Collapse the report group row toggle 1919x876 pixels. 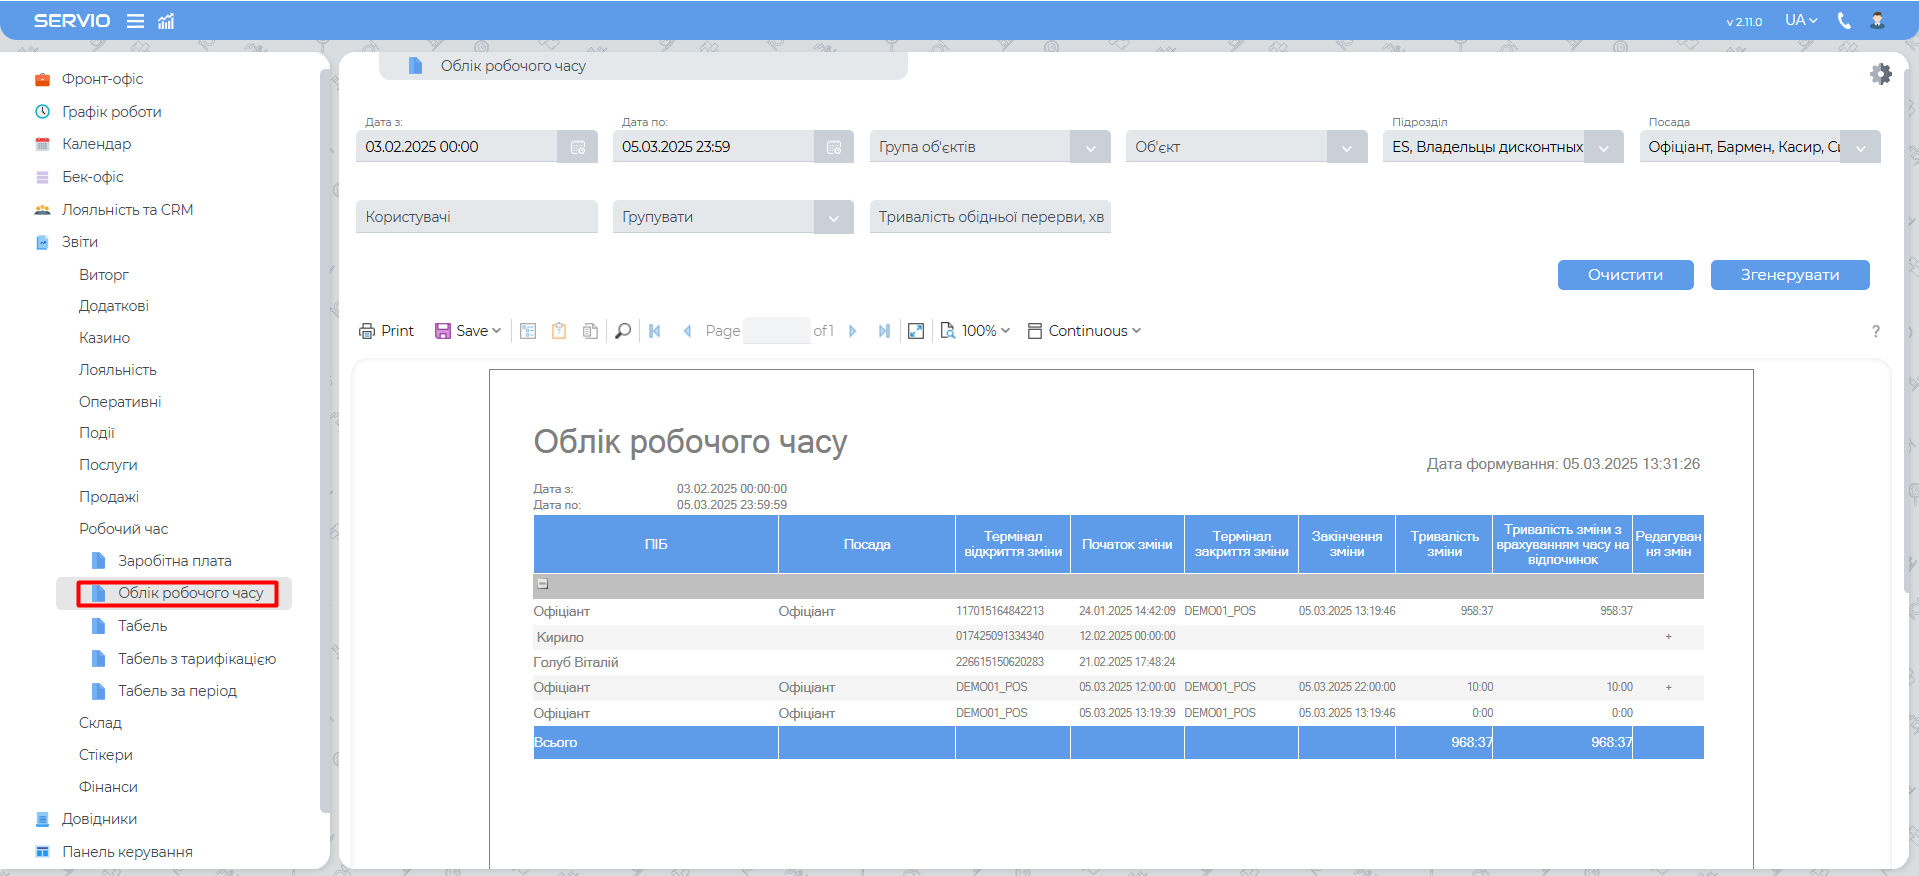pos(543,584)
